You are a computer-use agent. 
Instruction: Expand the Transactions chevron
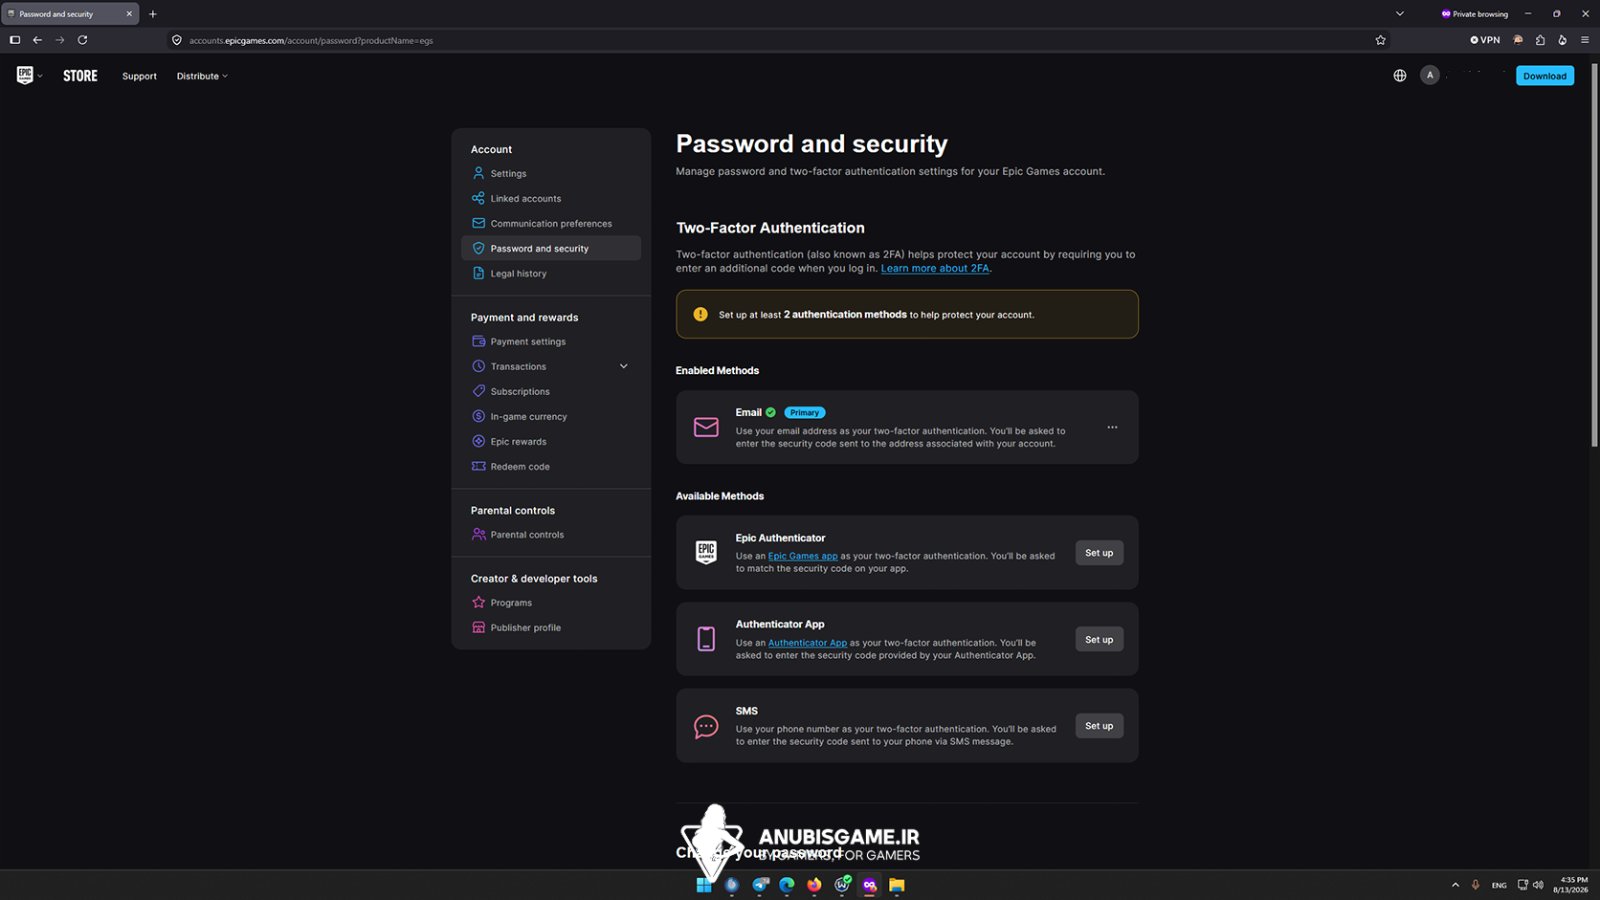(624, 366)
